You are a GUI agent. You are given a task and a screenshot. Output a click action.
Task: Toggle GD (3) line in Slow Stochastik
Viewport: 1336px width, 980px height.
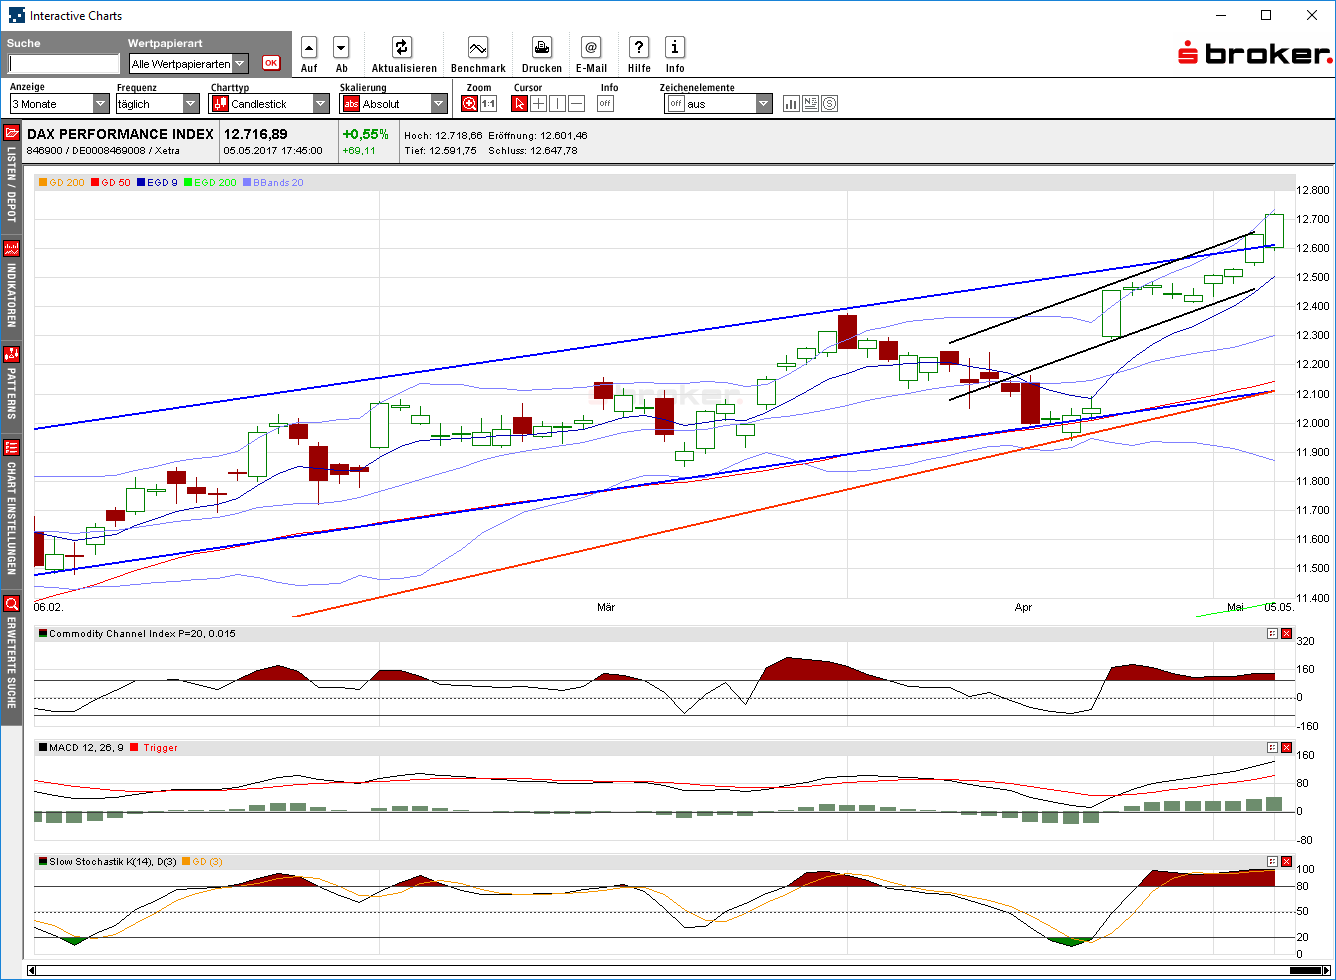tap(202, 861)
